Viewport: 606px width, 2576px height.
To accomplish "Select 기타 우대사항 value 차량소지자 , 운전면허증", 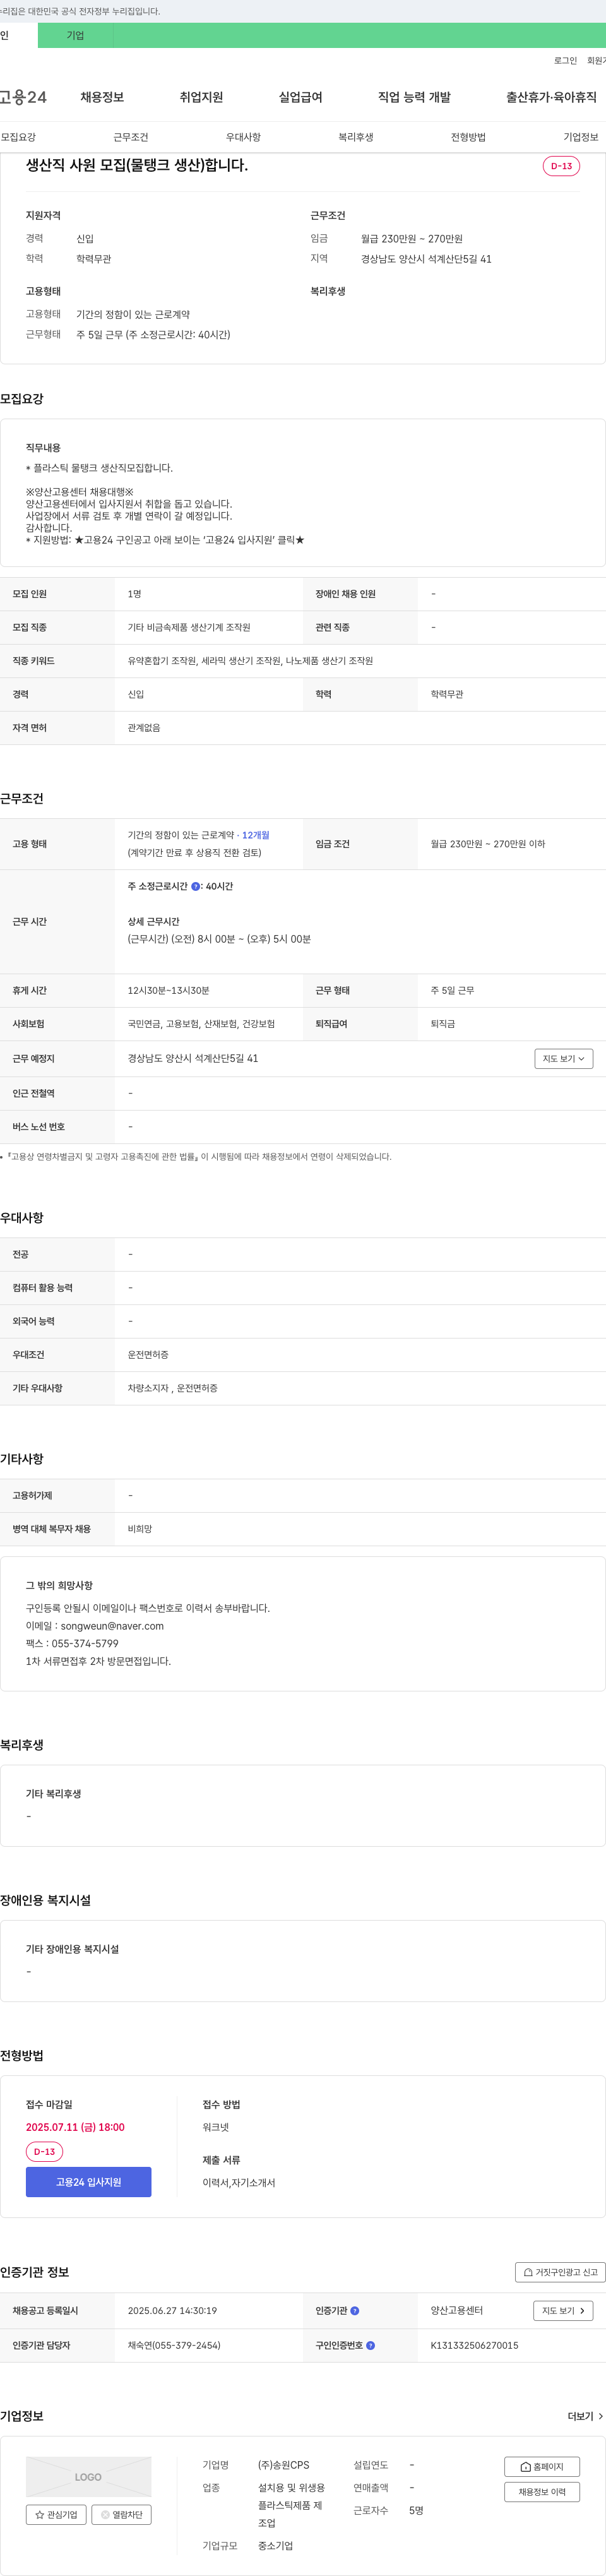I will pos(172,1388).
